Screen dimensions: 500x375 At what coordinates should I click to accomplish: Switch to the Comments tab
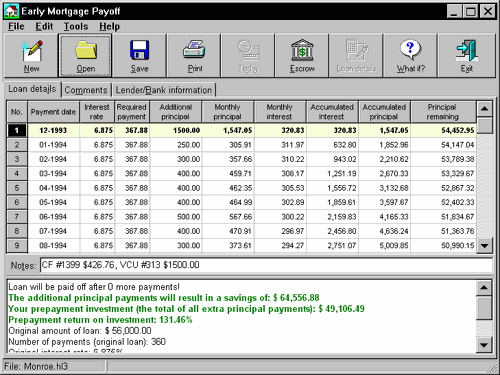[86, 90]
